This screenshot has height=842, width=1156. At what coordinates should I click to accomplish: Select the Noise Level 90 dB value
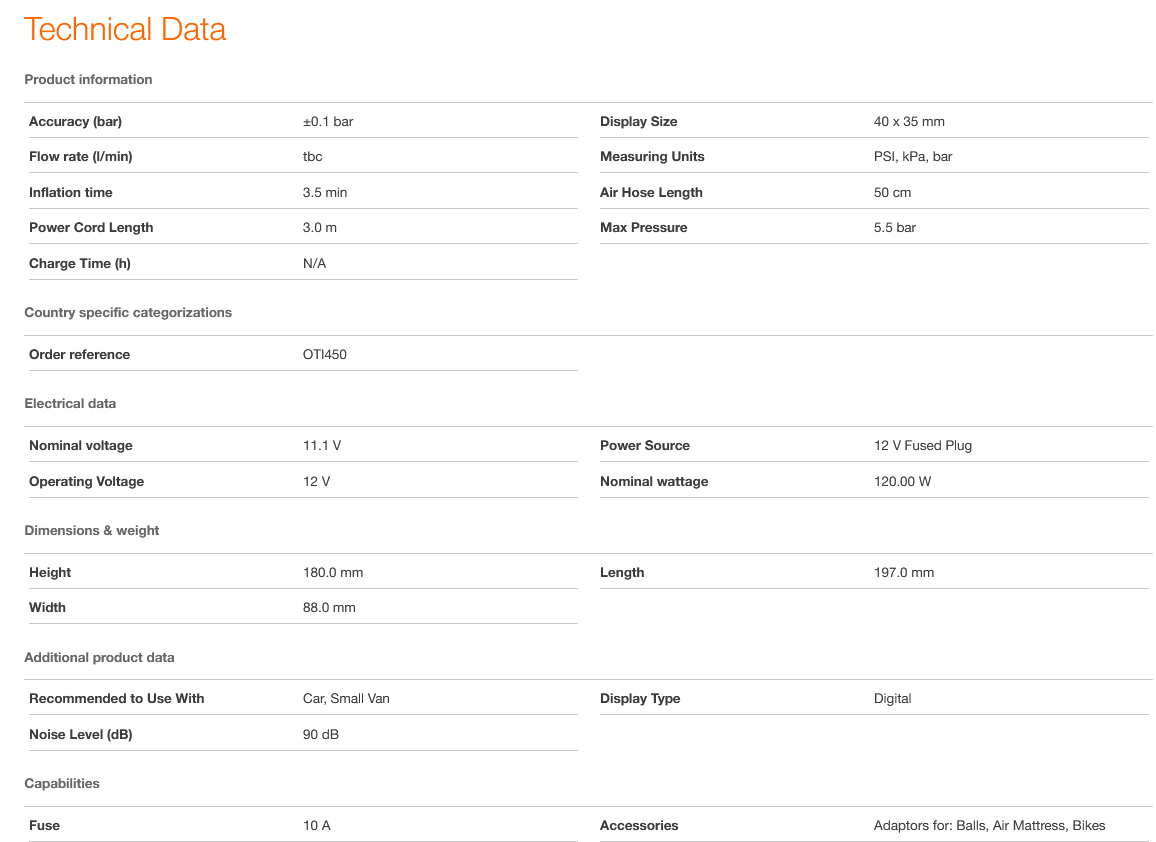(x=321, y=734)
